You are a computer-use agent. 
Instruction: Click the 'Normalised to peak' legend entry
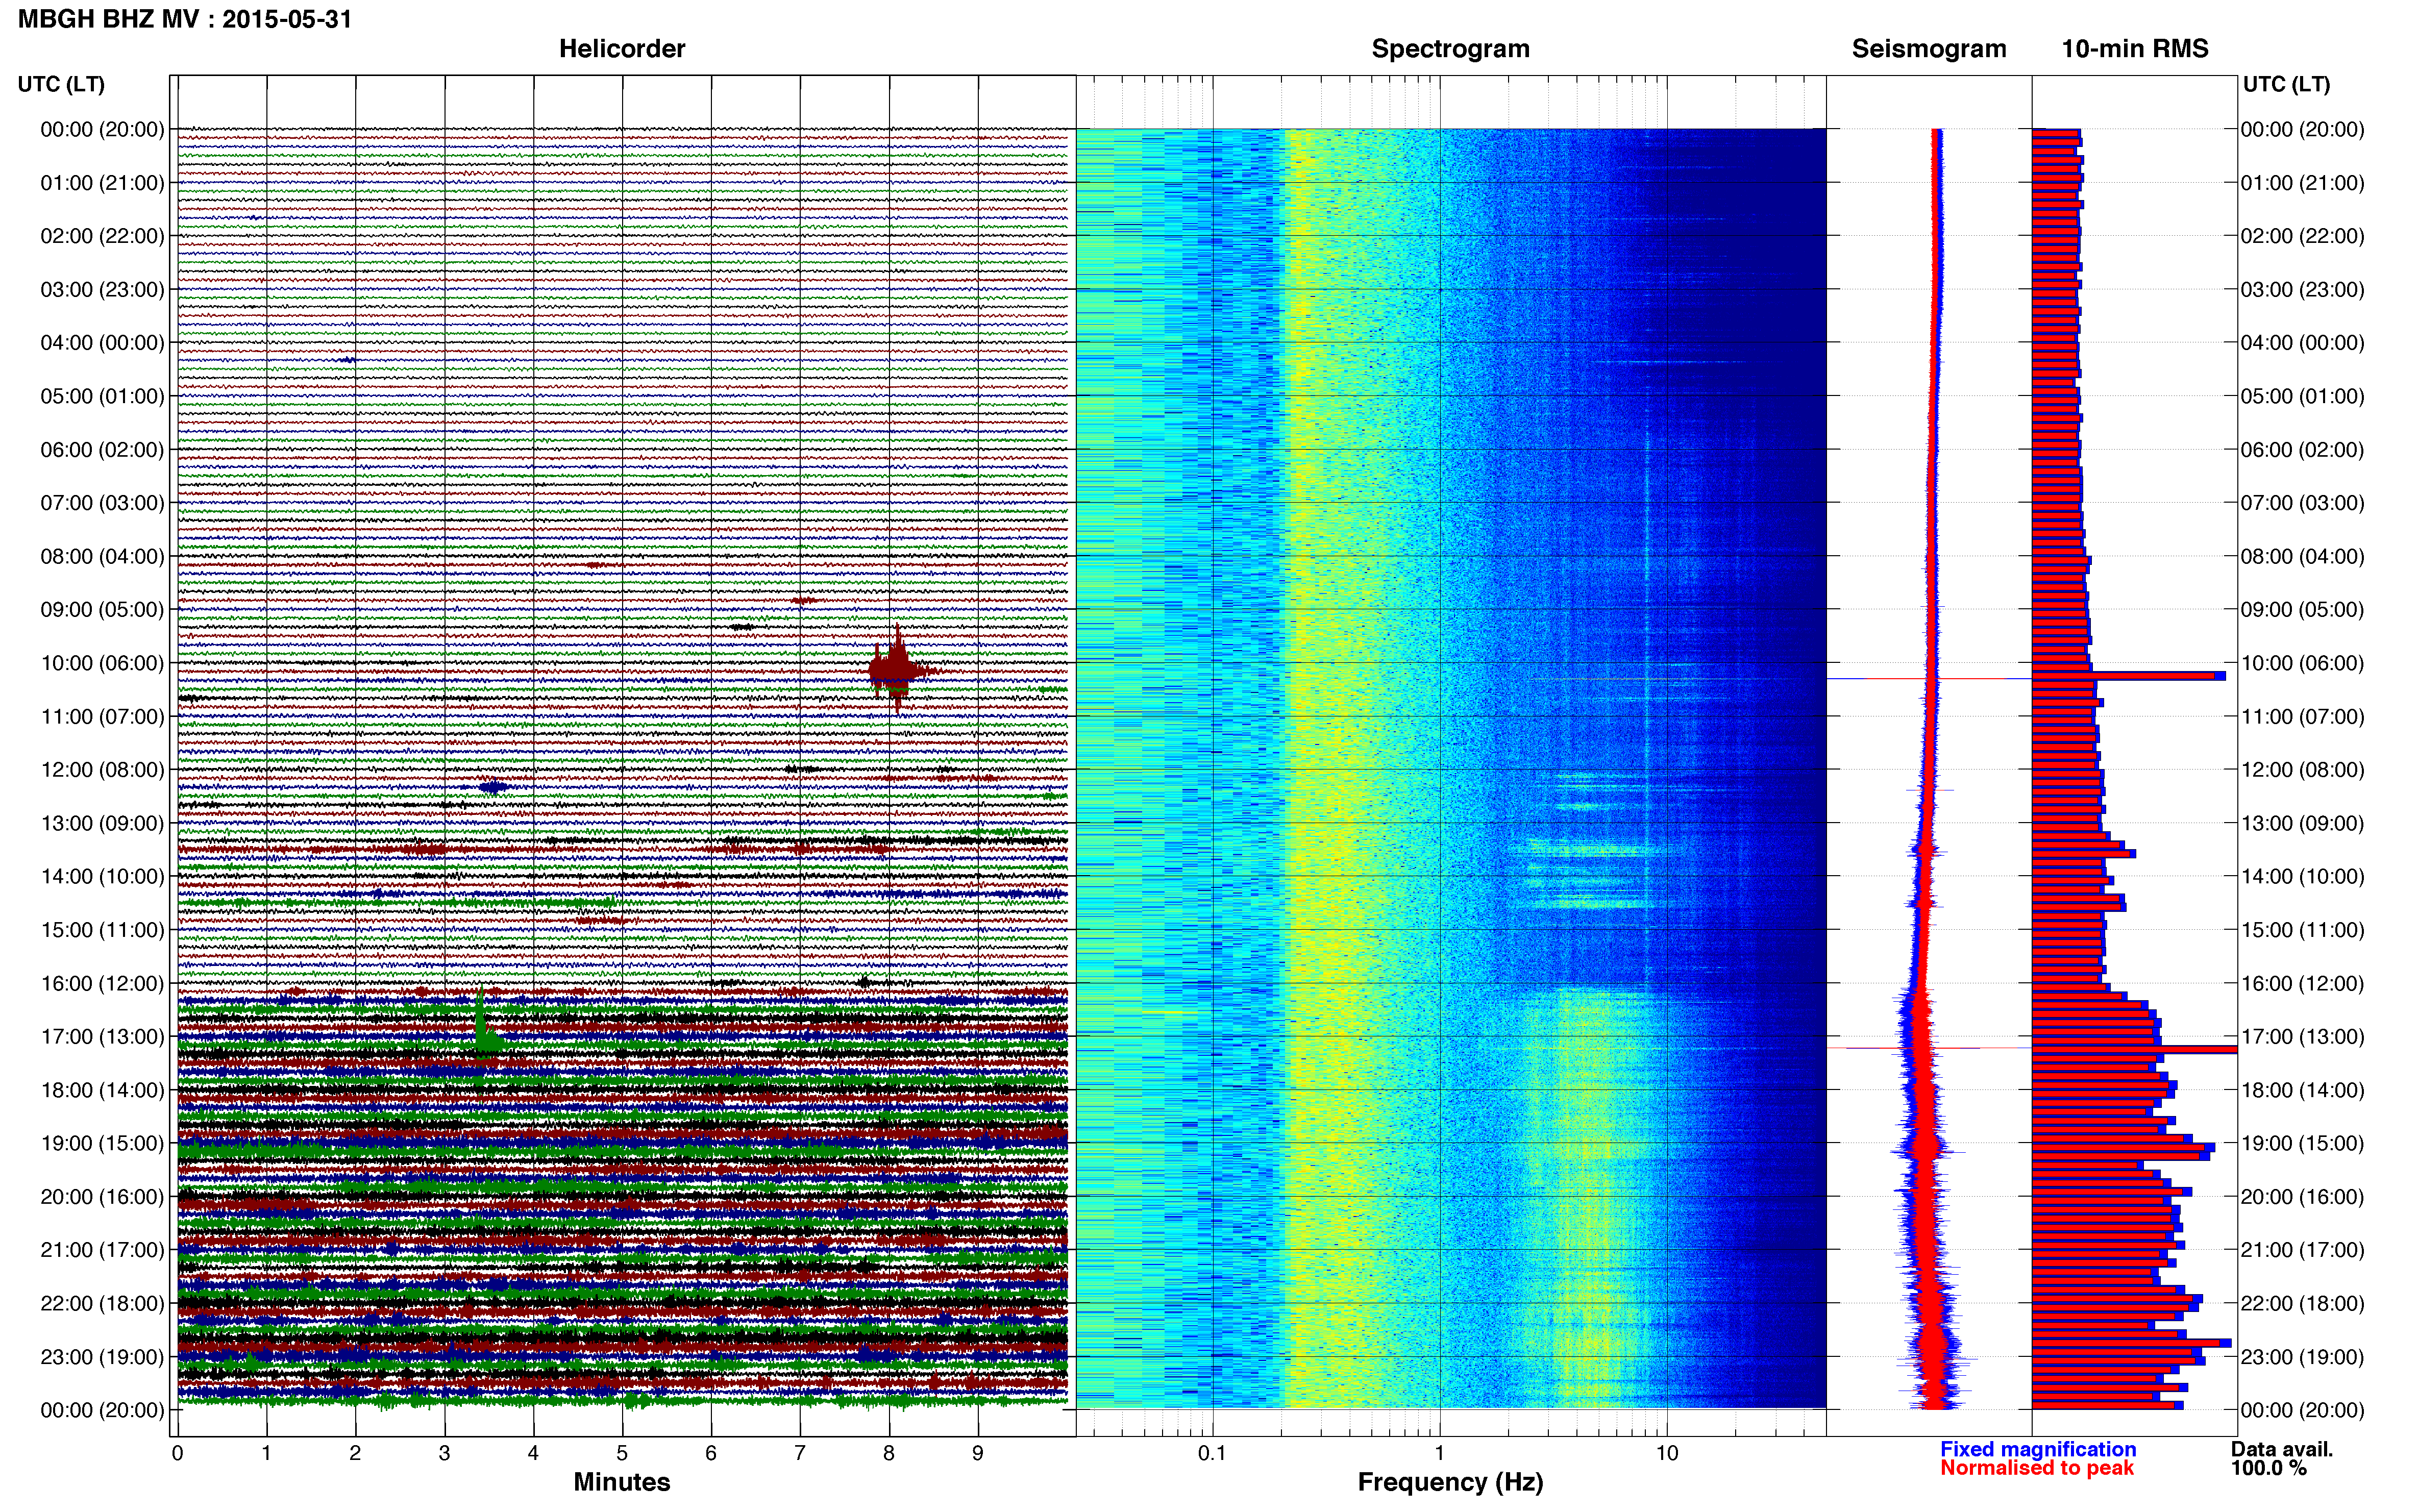click(x=2037, y=1468)
